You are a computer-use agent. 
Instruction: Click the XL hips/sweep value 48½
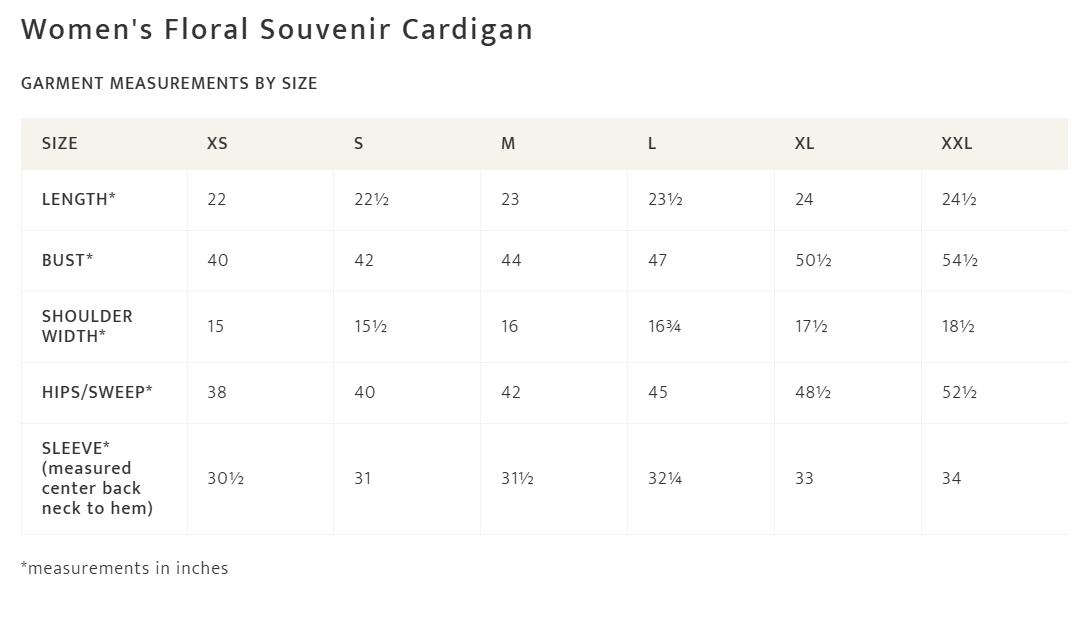812,392
